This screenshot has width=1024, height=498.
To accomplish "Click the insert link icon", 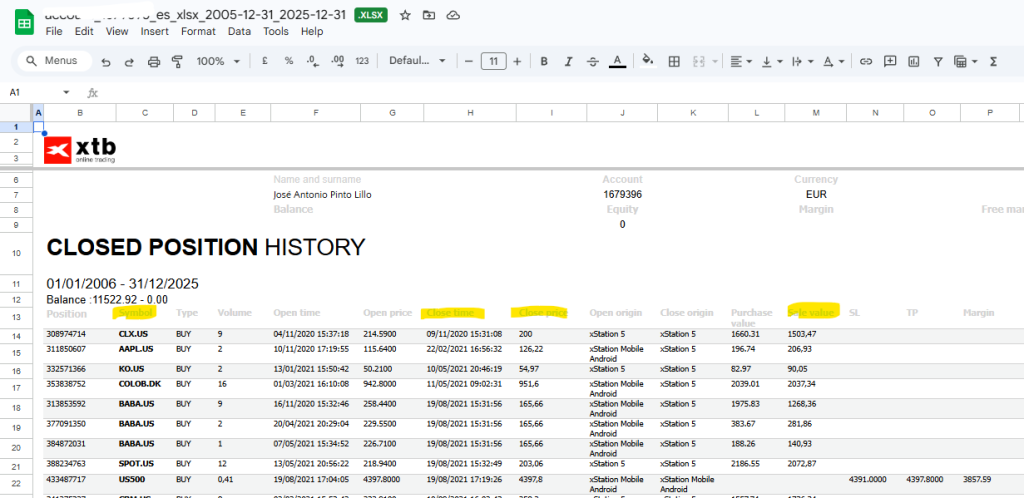I will [866, 62].
